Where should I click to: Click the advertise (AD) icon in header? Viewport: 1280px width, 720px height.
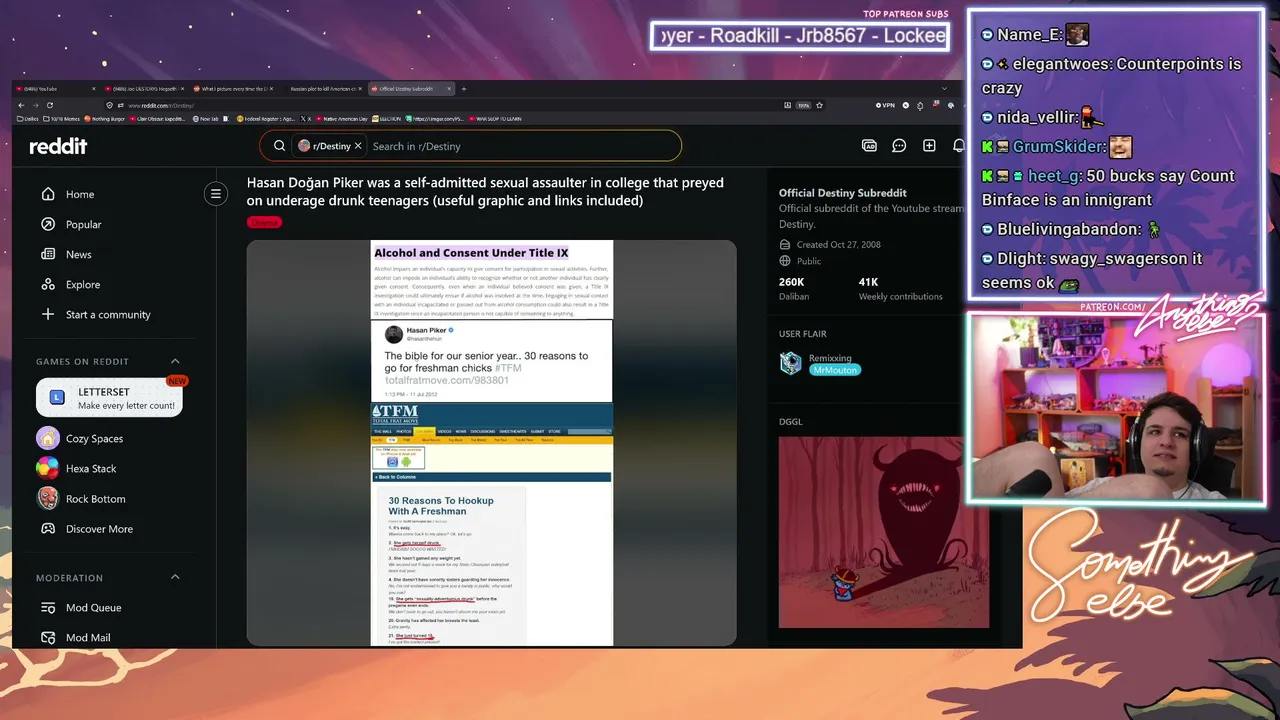pyautogui.click(x=869, y=146)
